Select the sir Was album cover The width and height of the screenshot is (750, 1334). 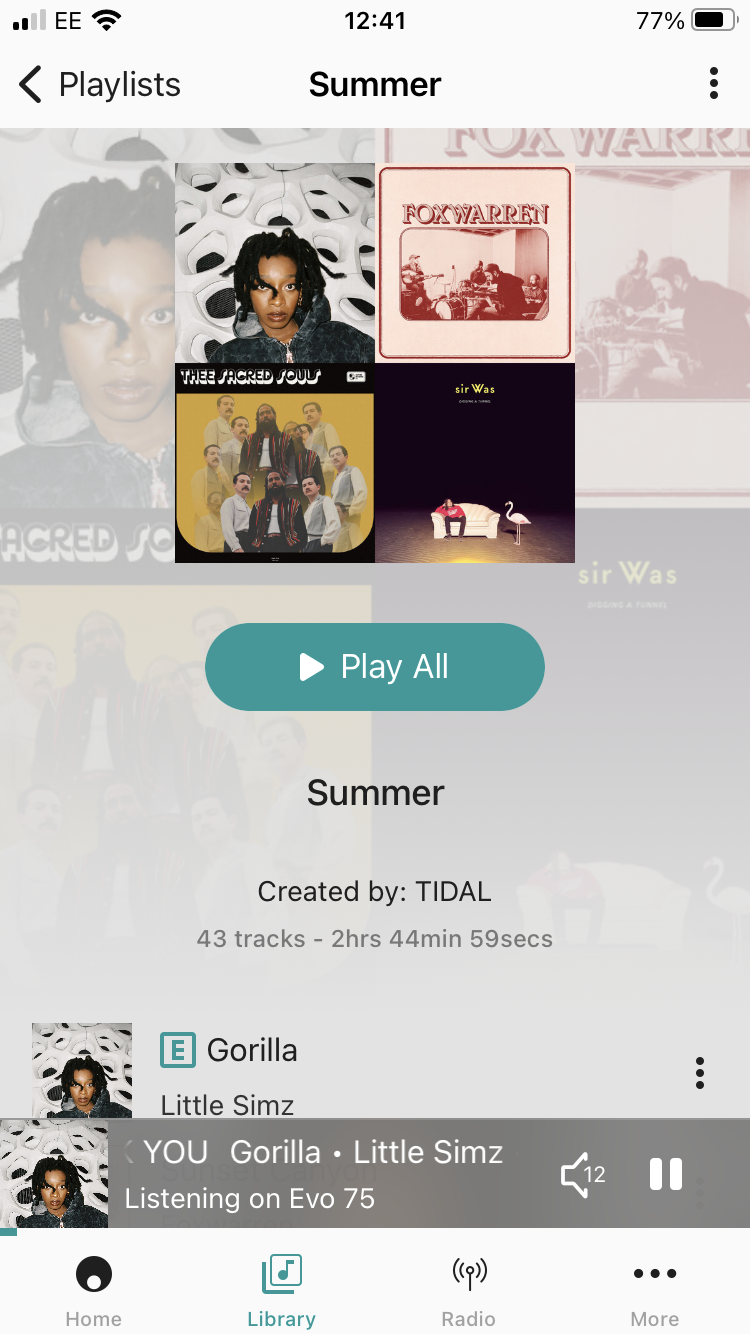[475, 463]
